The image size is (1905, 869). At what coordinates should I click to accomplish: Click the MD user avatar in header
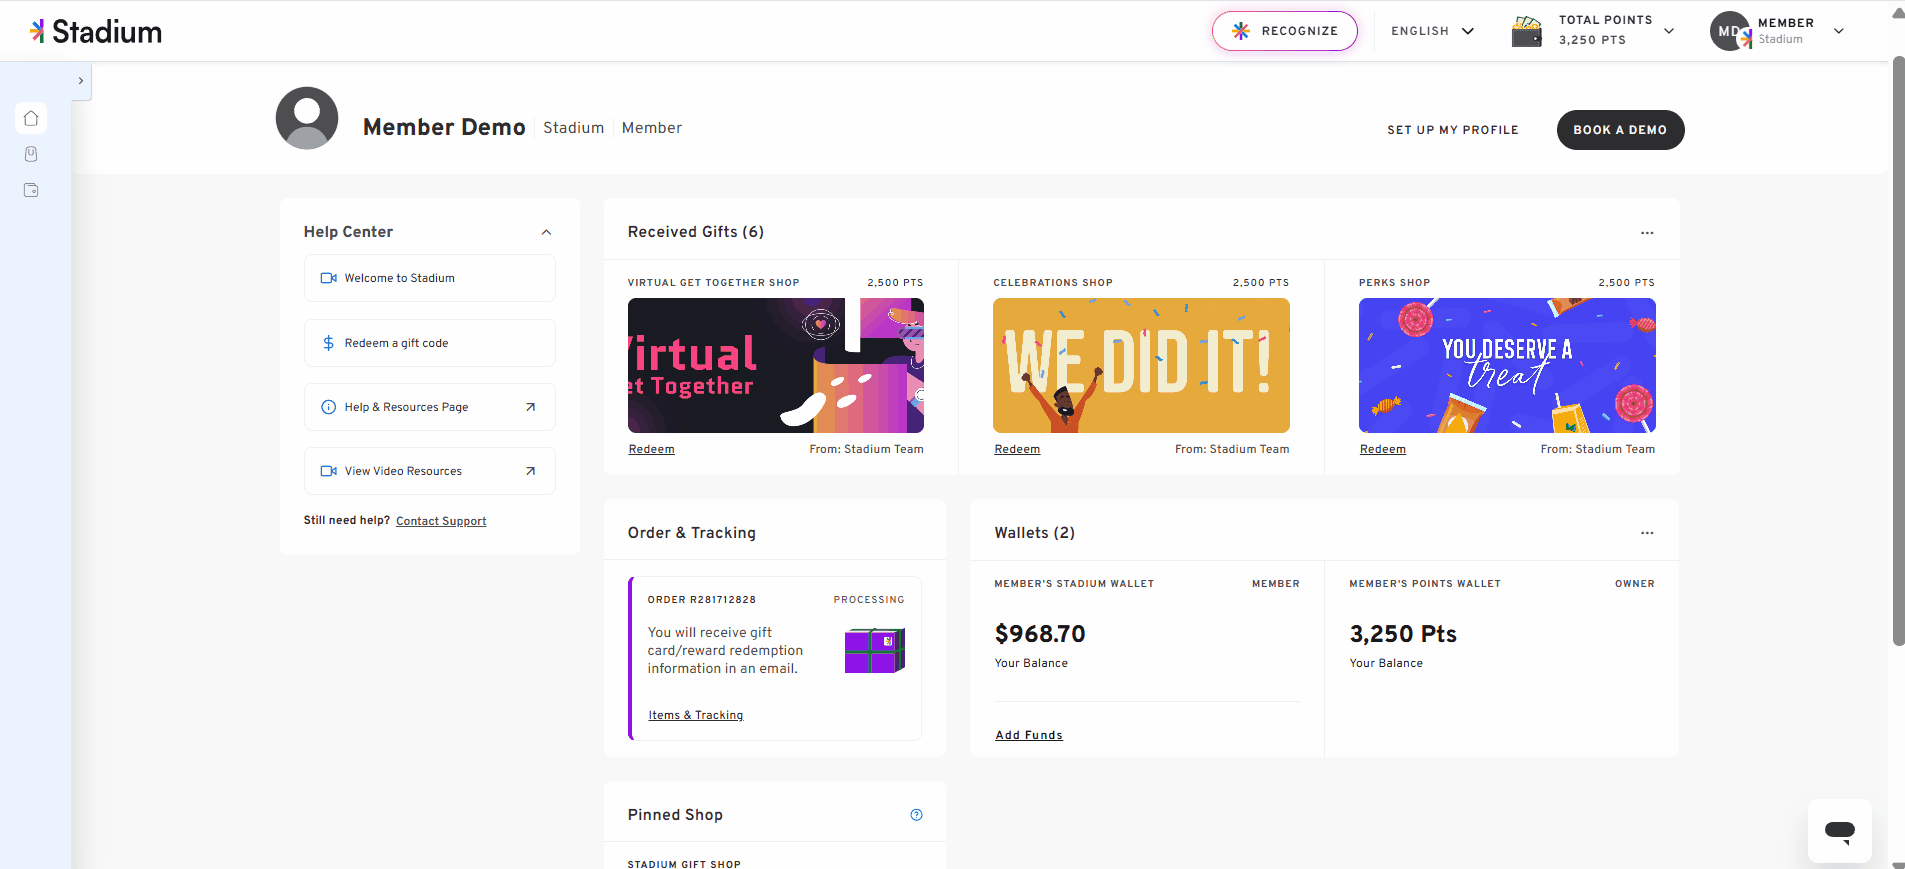(1730, 31)
